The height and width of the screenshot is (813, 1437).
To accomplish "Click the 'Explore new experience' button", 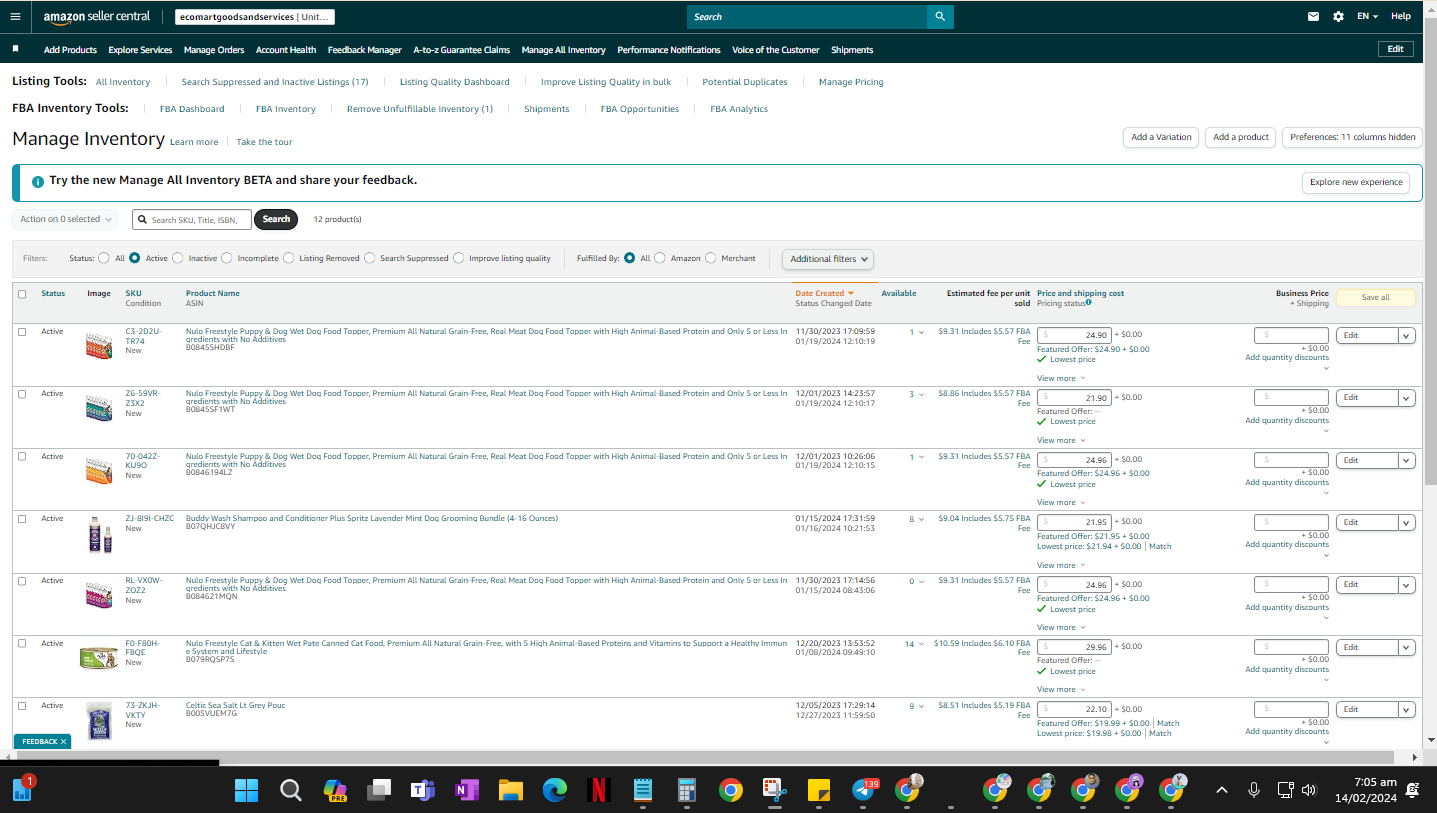I will [x=1356, y=183].
